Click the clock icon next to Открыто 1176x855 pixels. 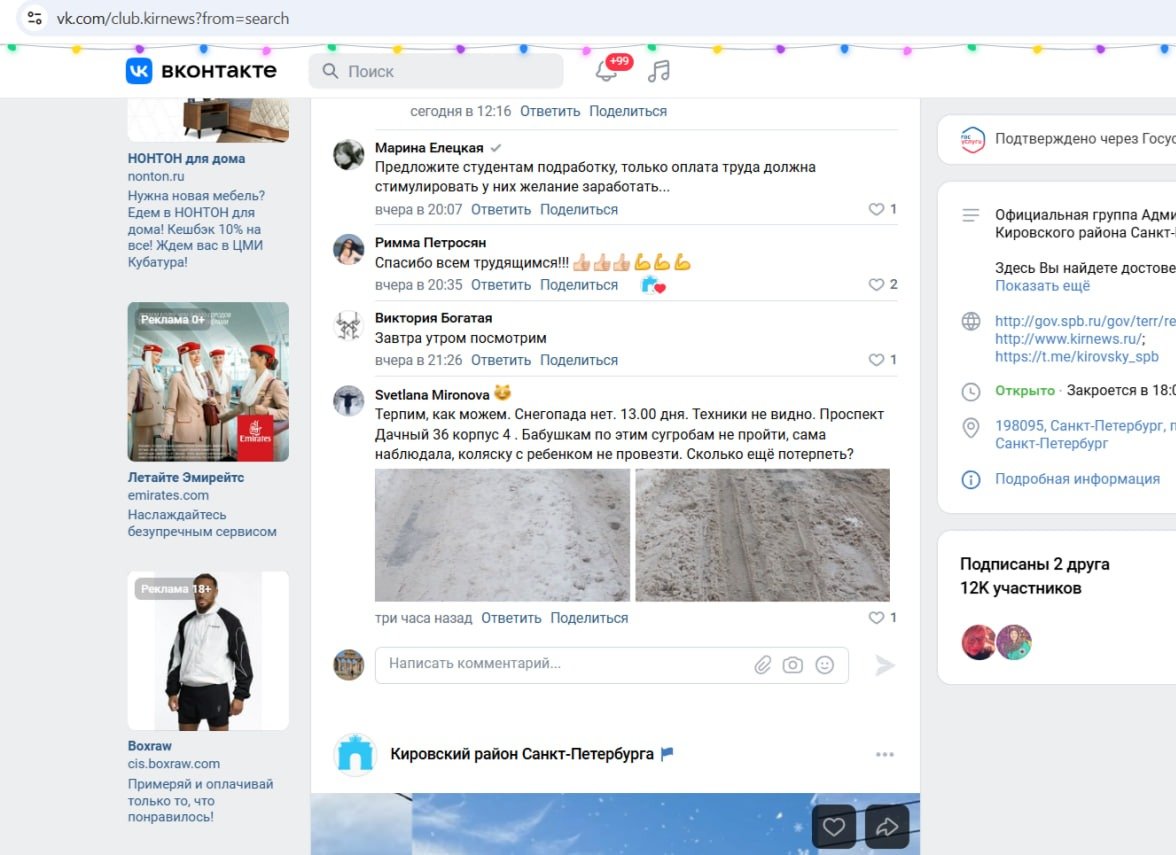[970, 390]
